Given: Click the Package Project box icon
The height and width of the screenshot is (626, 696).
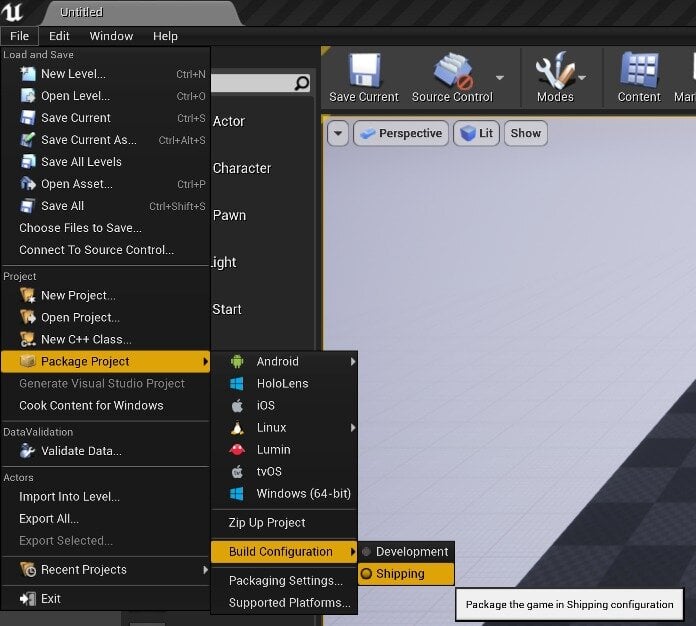Looking at the screenshot, I should [28, 361].
